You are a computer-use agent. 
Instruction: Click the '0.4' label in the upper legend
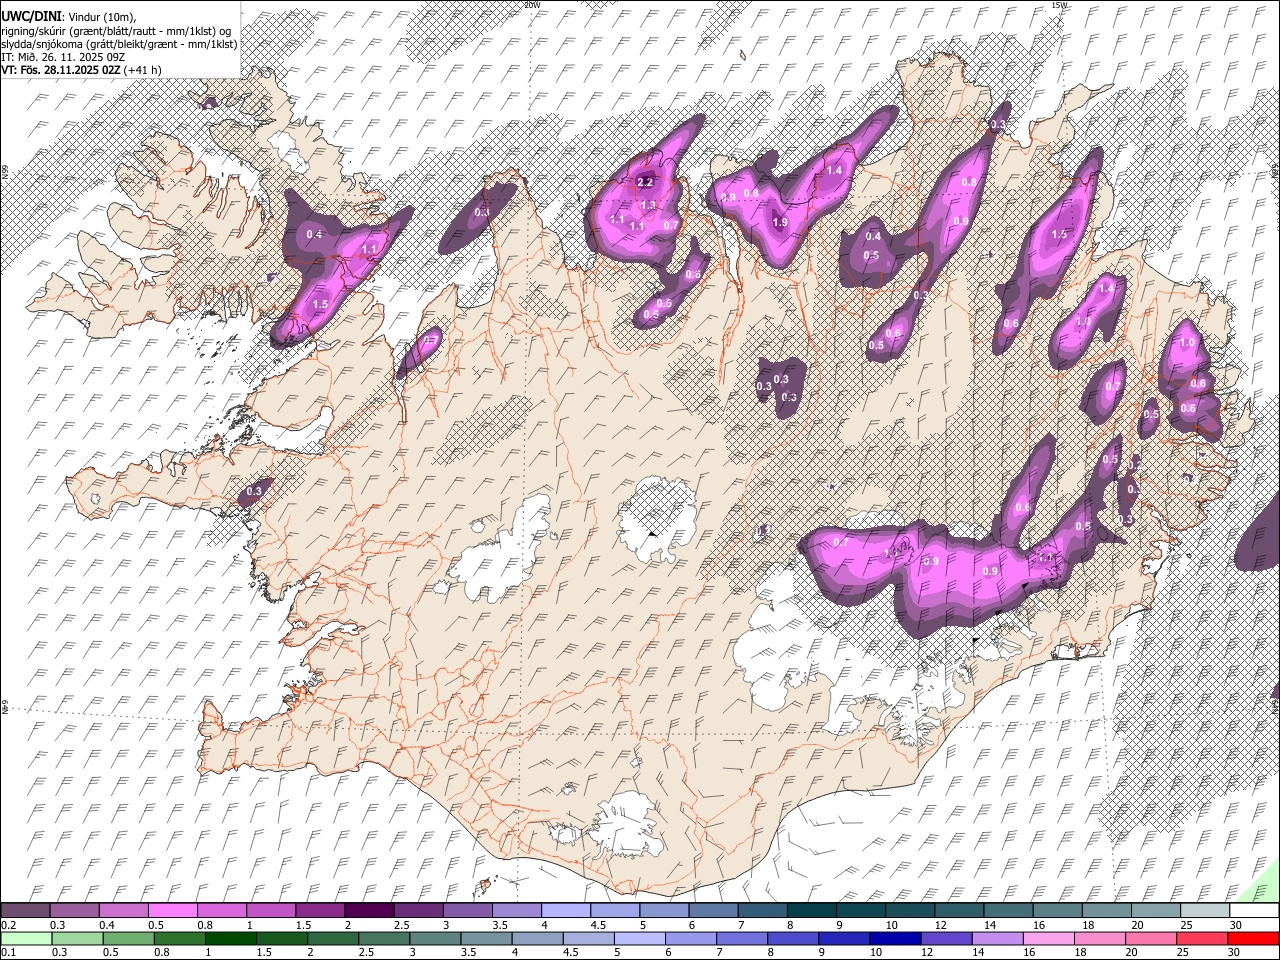(x=107, y=925)
